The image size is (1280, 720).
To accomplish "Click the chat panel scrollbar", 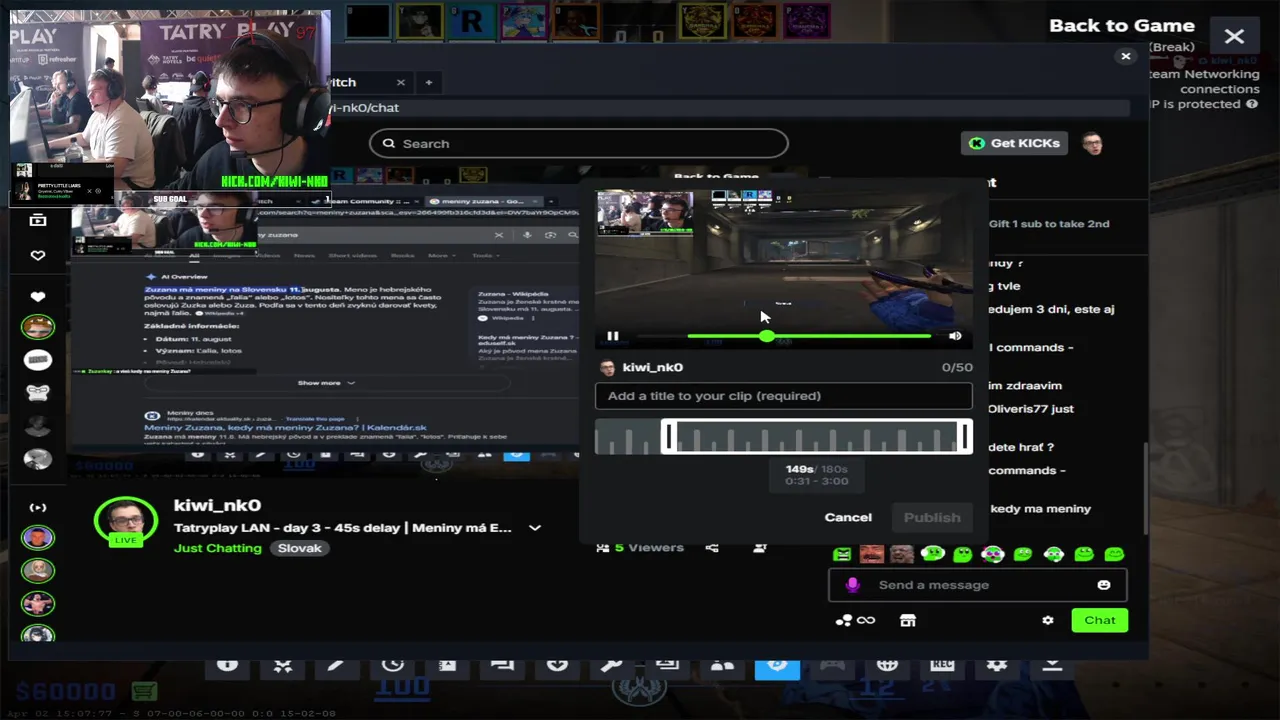I will pyautogui.click(x=1146, y=490).
